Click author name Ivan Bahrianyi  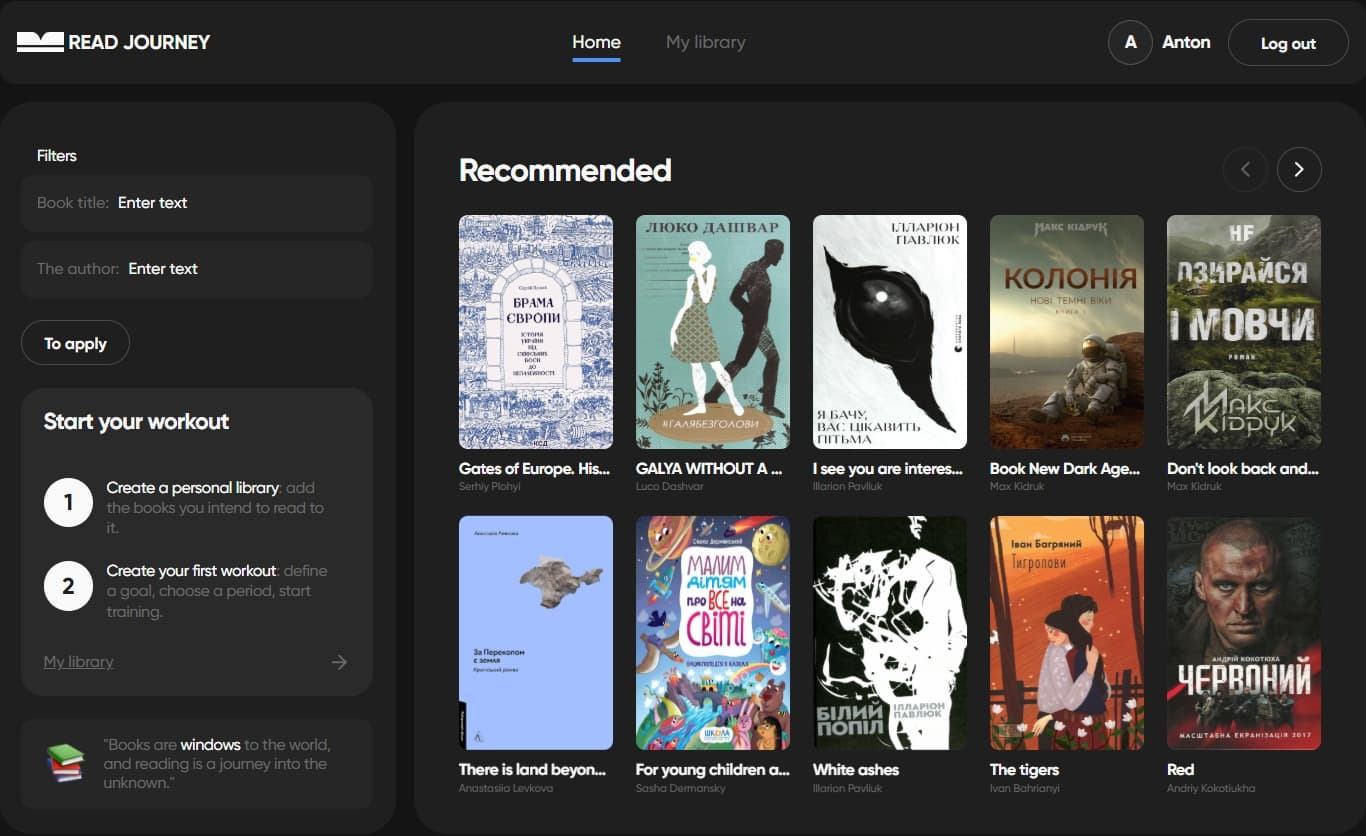click(1025, 788)
